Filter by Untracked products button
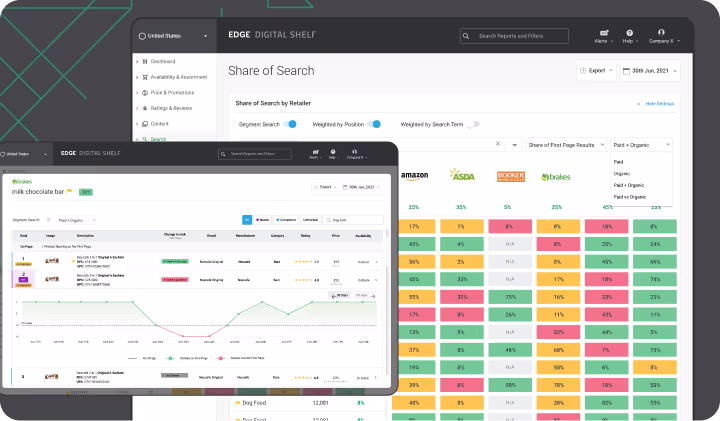 [x=310, y=220]
